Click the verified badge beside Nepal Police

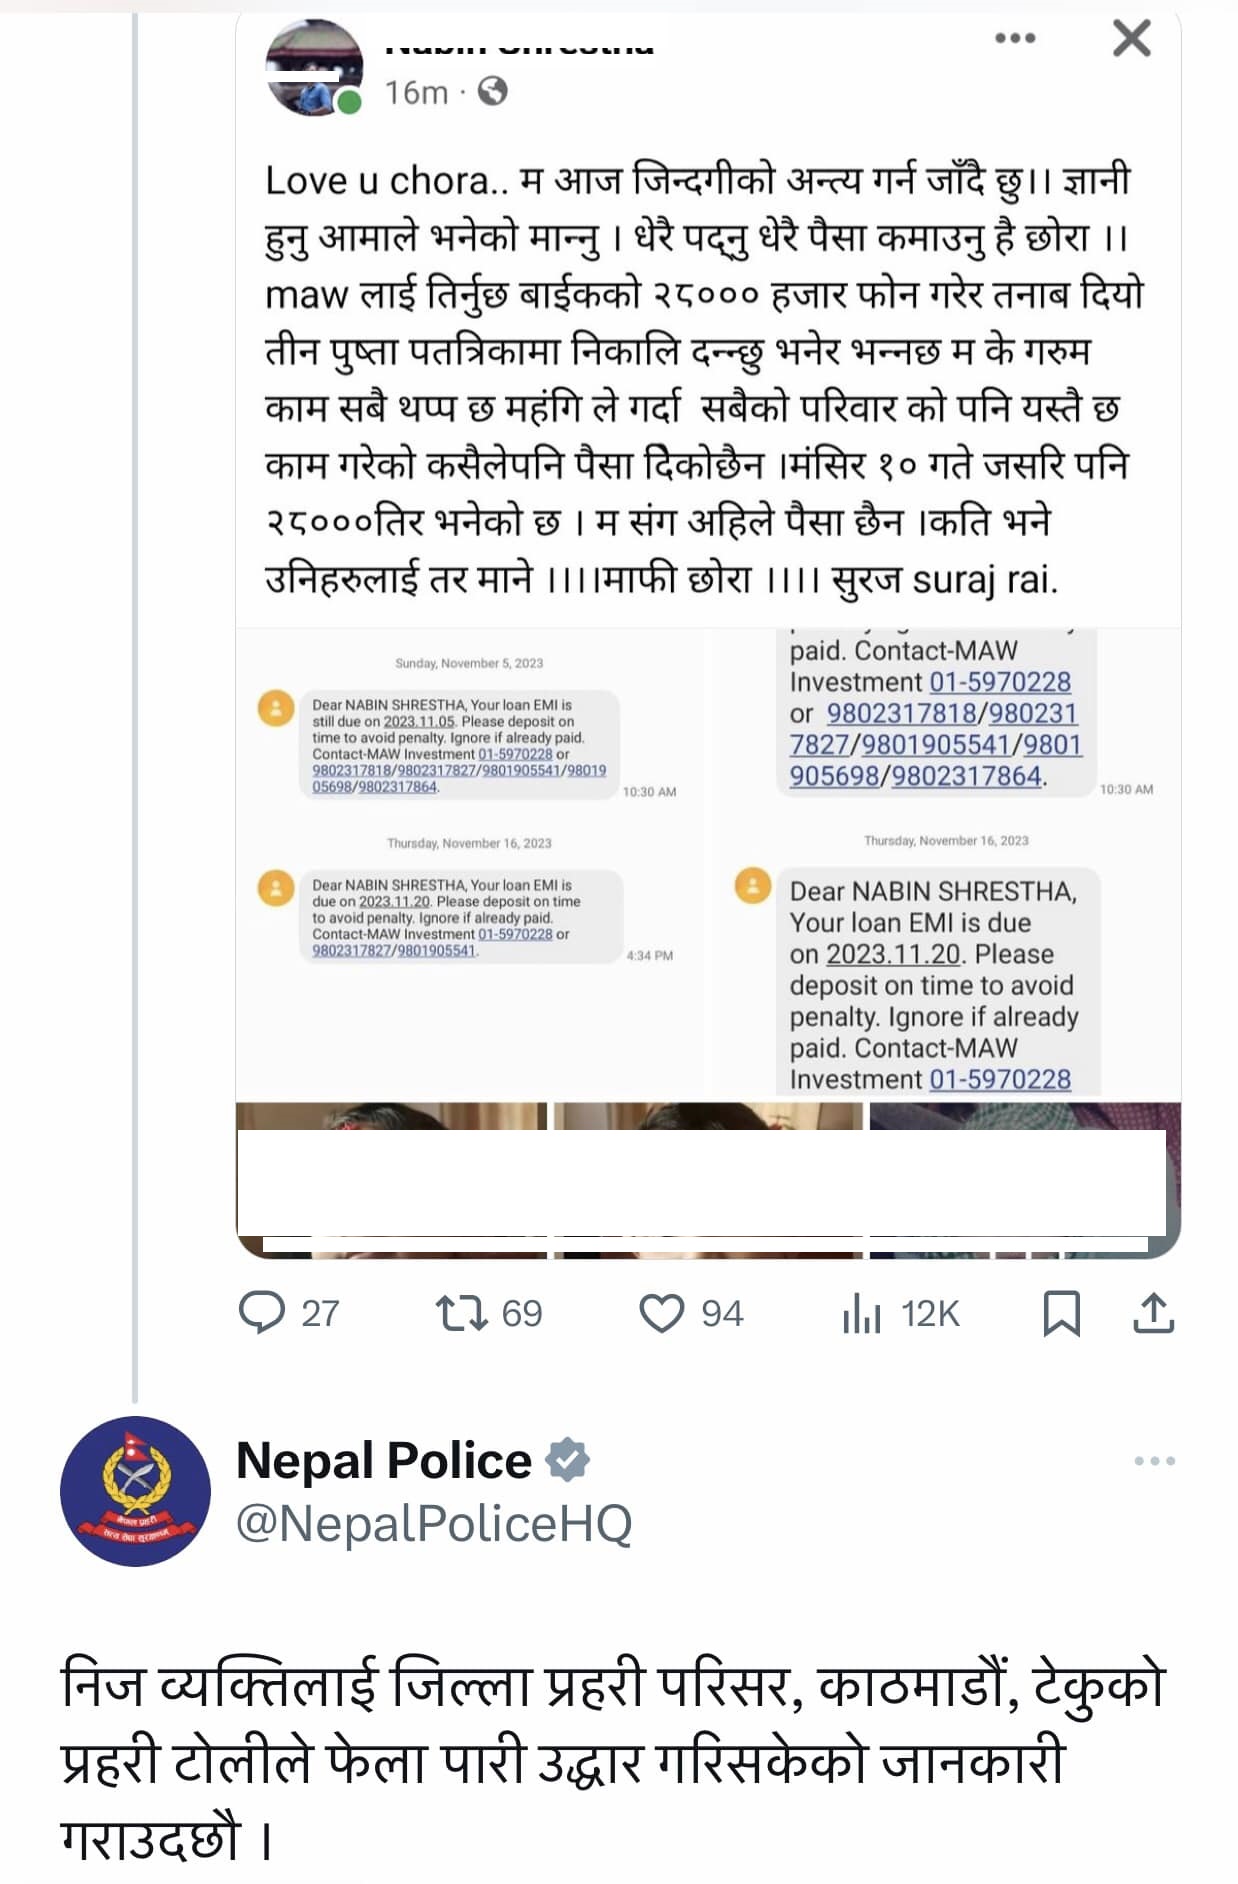568,1460
